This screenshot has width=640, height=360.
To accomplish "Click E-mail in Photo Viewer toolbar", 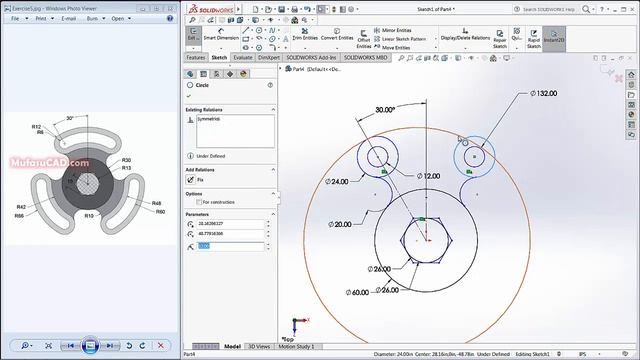I will coord(69,18).
